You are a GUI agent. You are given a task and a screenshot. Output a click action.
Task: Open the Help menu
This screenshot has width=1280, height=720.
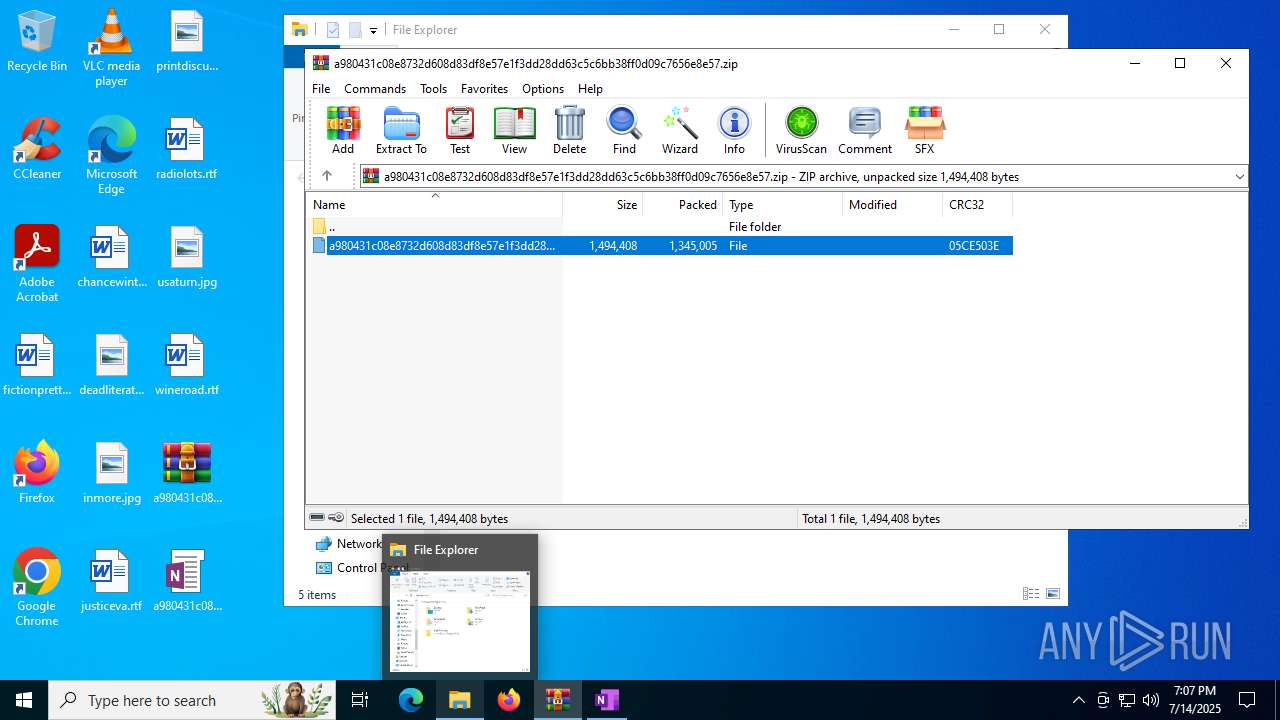tap(590, 89)
